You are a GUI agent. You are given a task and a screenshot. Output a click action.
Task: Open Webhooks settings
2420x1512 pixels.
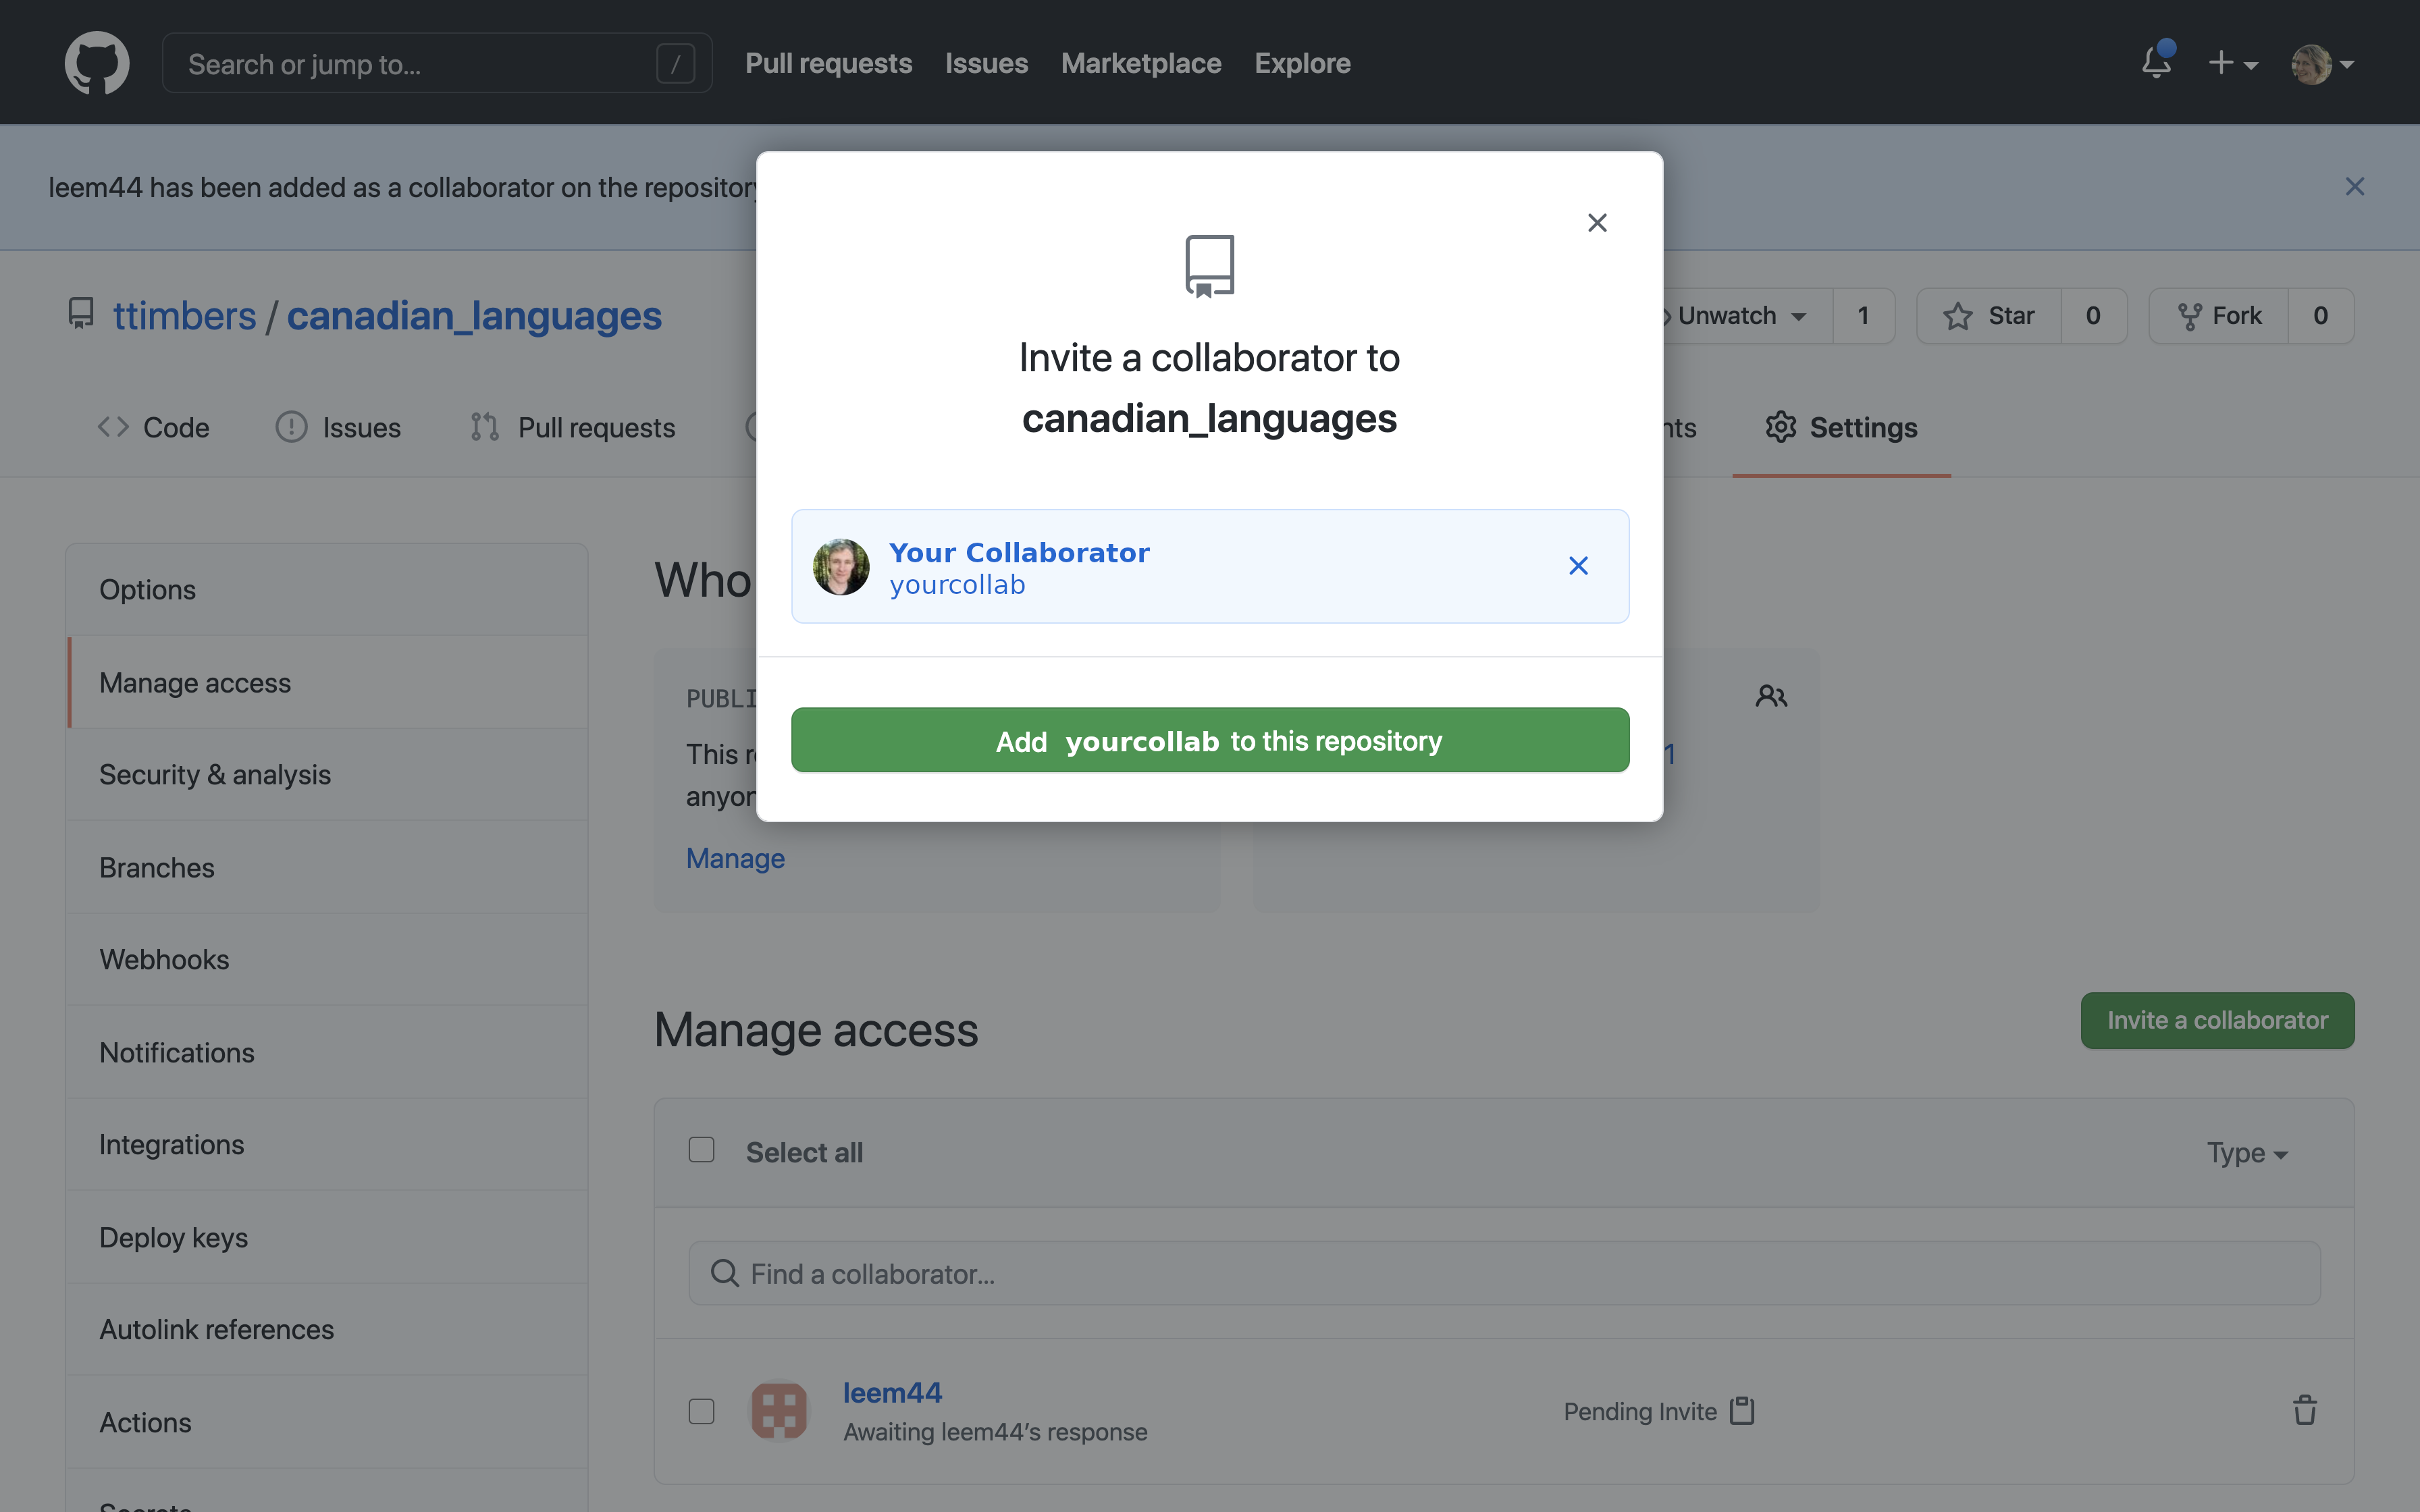click(x=328, y=959)
